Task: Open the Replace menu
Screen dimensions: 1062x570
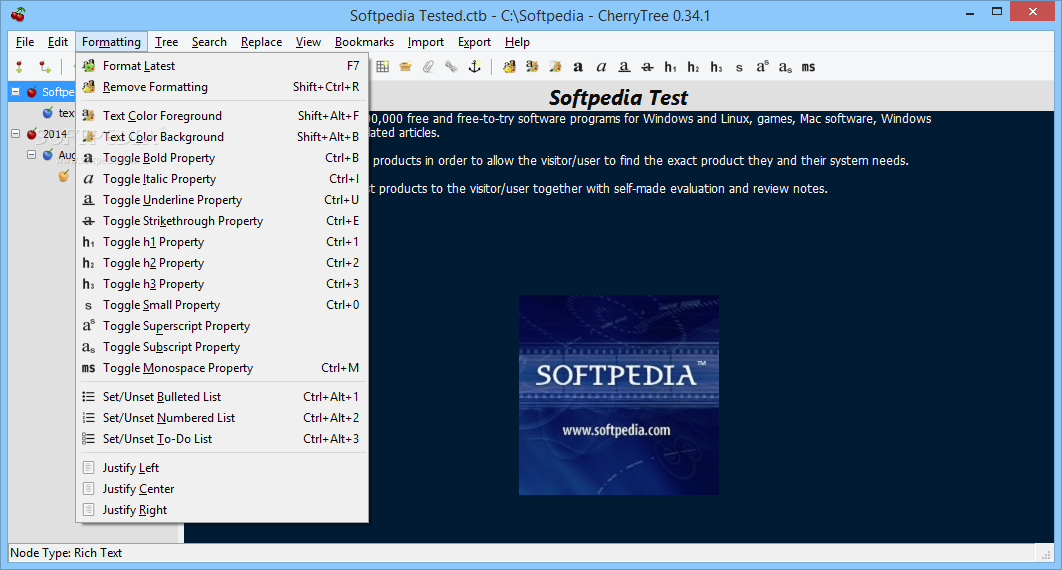Action: tap(261, 42)
